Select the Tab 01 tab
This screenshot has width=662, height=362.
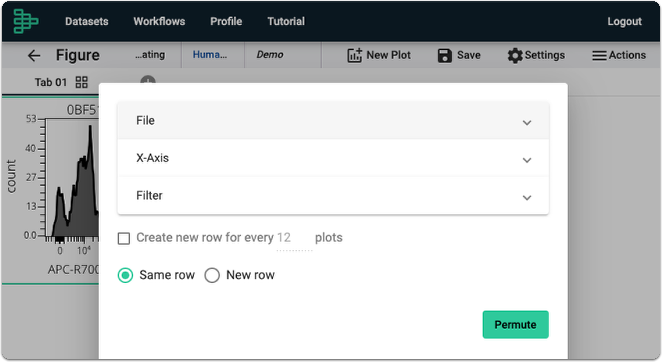click(51, 82)
